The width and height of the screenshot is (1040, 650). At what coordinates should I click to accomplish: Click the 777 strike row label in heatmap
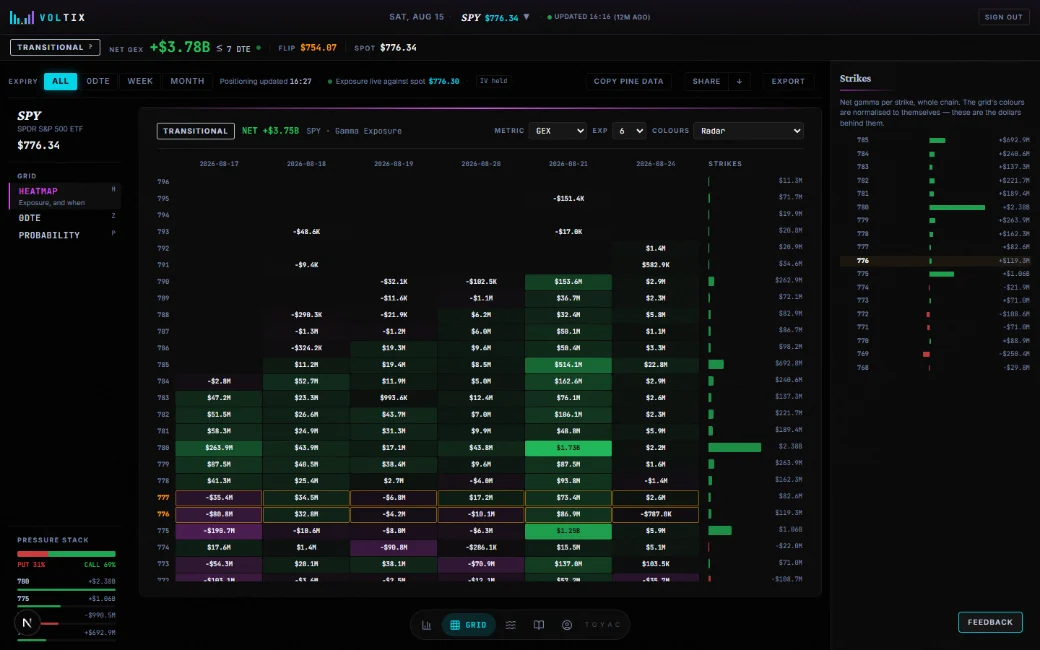click(163, 497)
